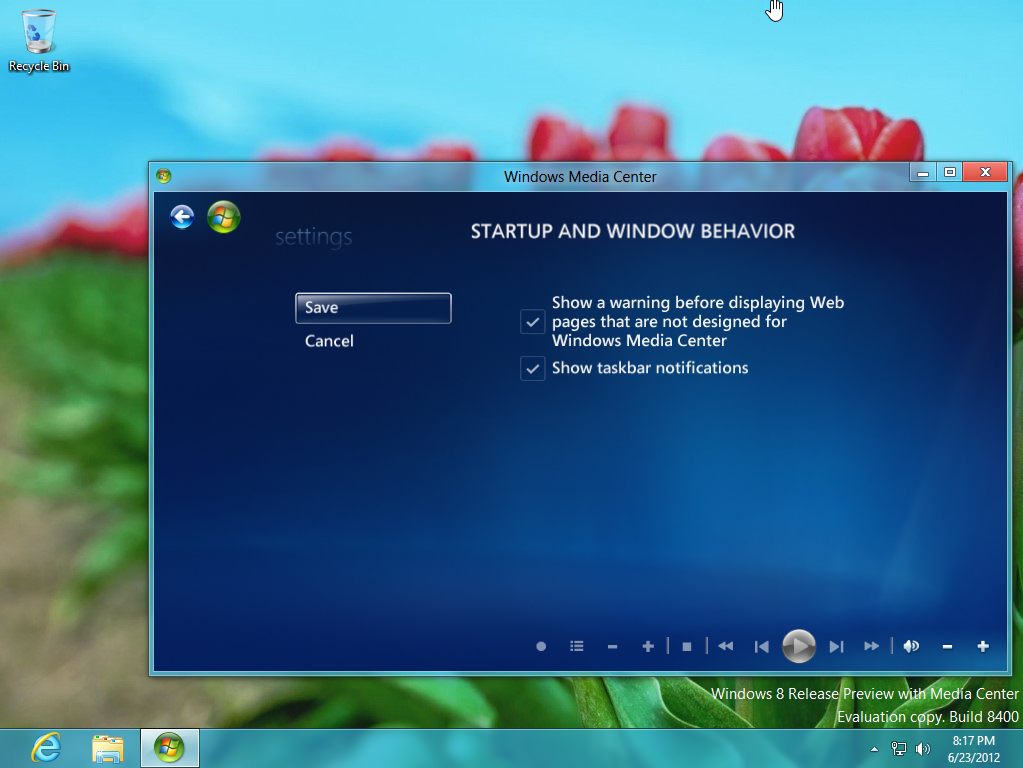Image resolution: width=1023 pixels, height=768 pixels.
Task: Uncheck Web page warning checkbox
Action: tap(532, 322)
